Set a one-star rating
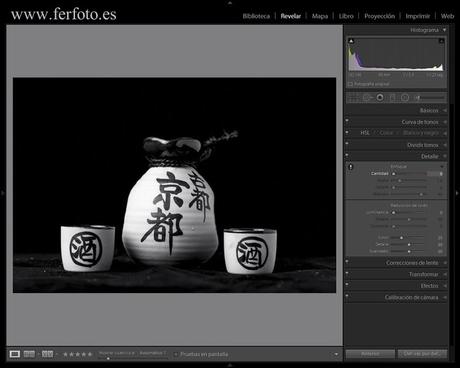 click(x=65, y=354)
